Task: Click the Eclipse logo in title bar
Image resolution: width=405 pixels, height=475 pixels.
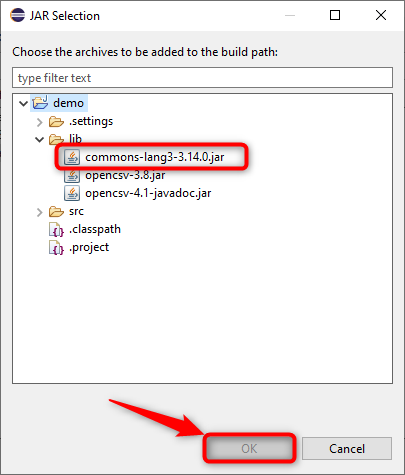Action: (x=17, y=15)
